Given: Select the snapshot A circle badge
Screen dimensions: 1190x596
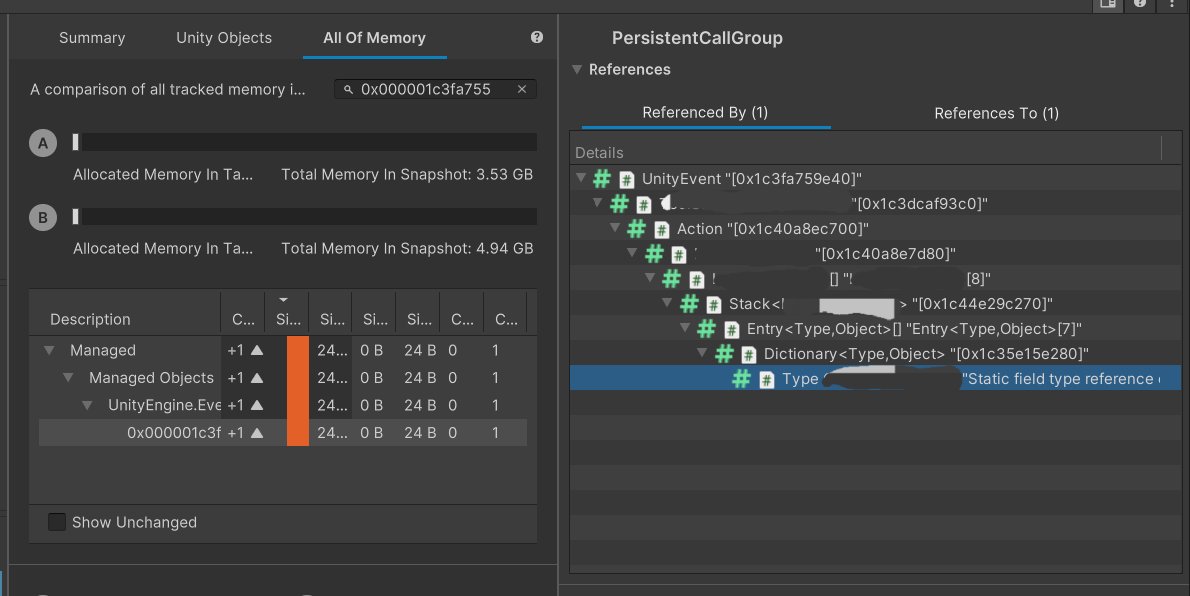Looking at the screenshot, I should (42, 142).
